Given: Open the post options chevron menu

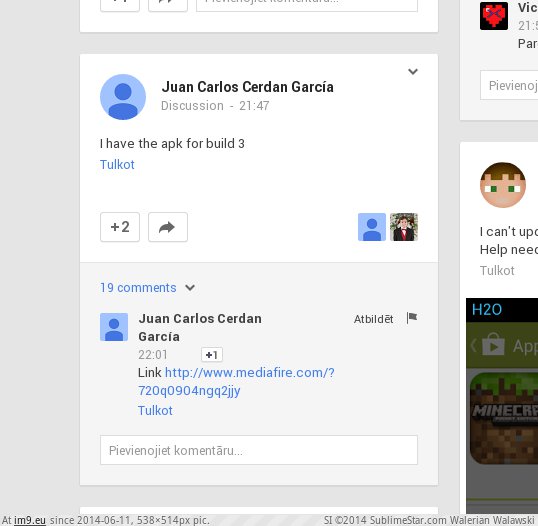Looking at the screenshot, I should point(413,71).
